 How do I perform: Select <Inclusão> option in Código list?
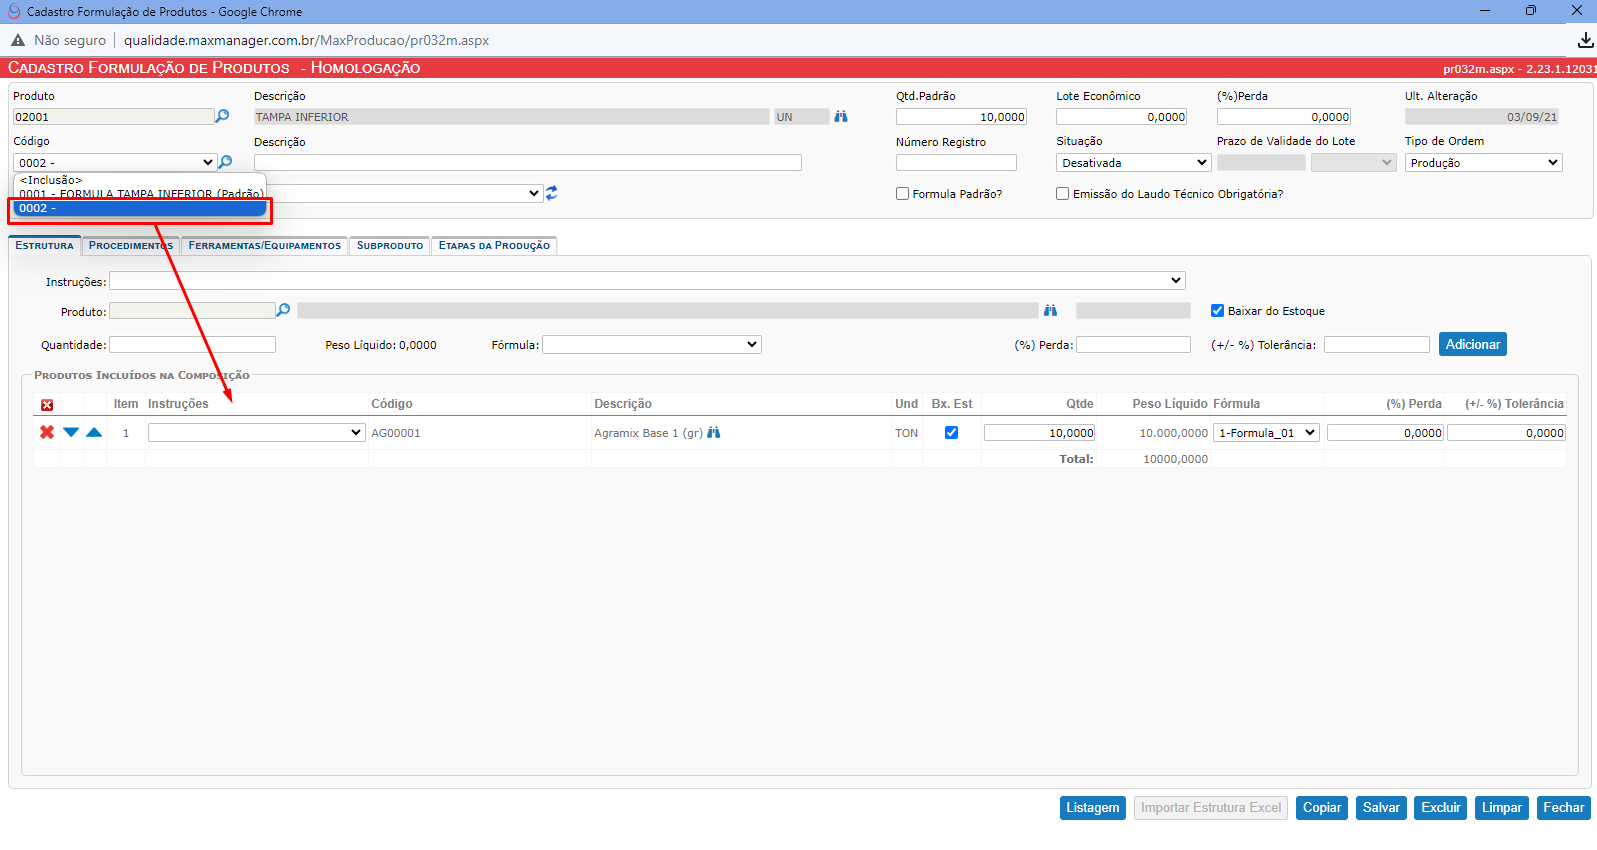point(140,180)
